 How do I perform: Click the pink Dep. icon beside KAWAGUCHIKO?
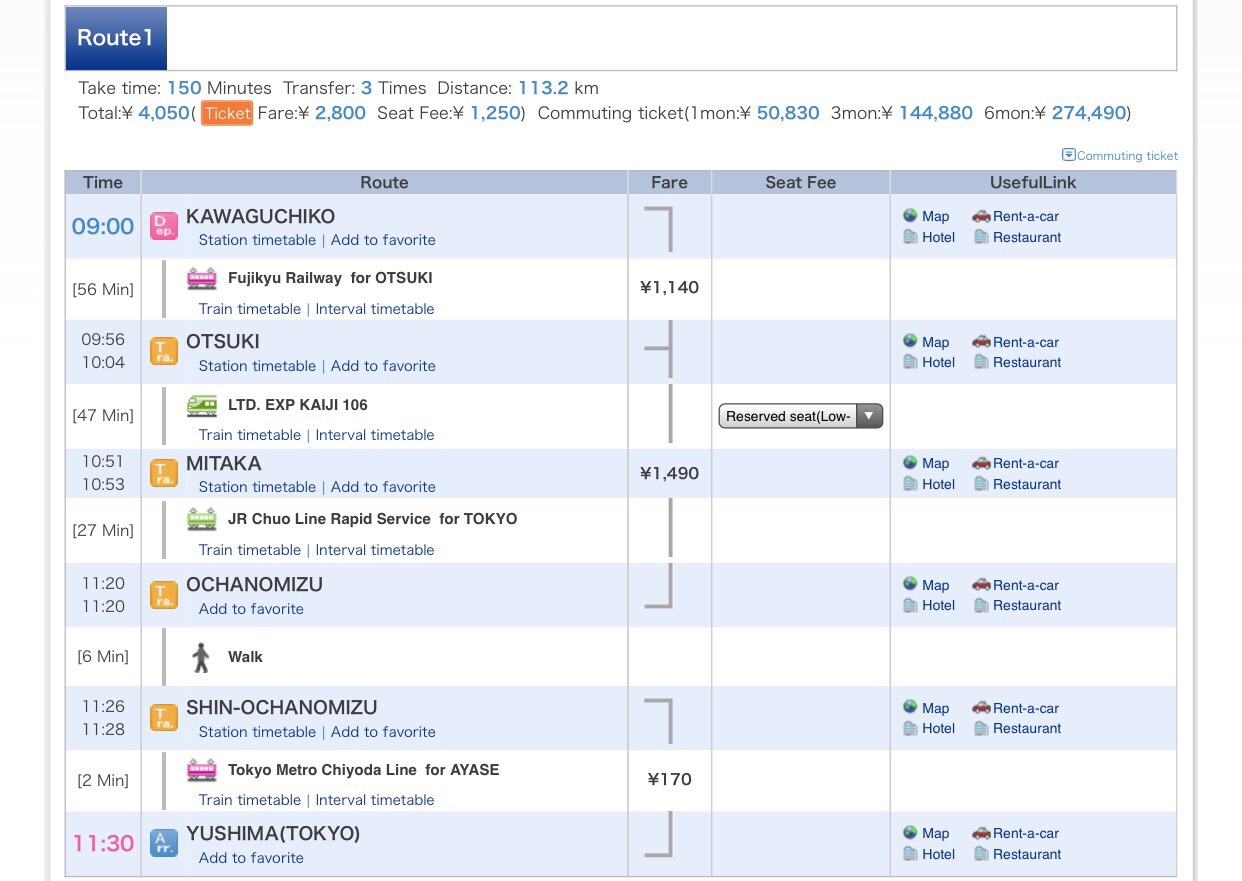tap(164, 226)
